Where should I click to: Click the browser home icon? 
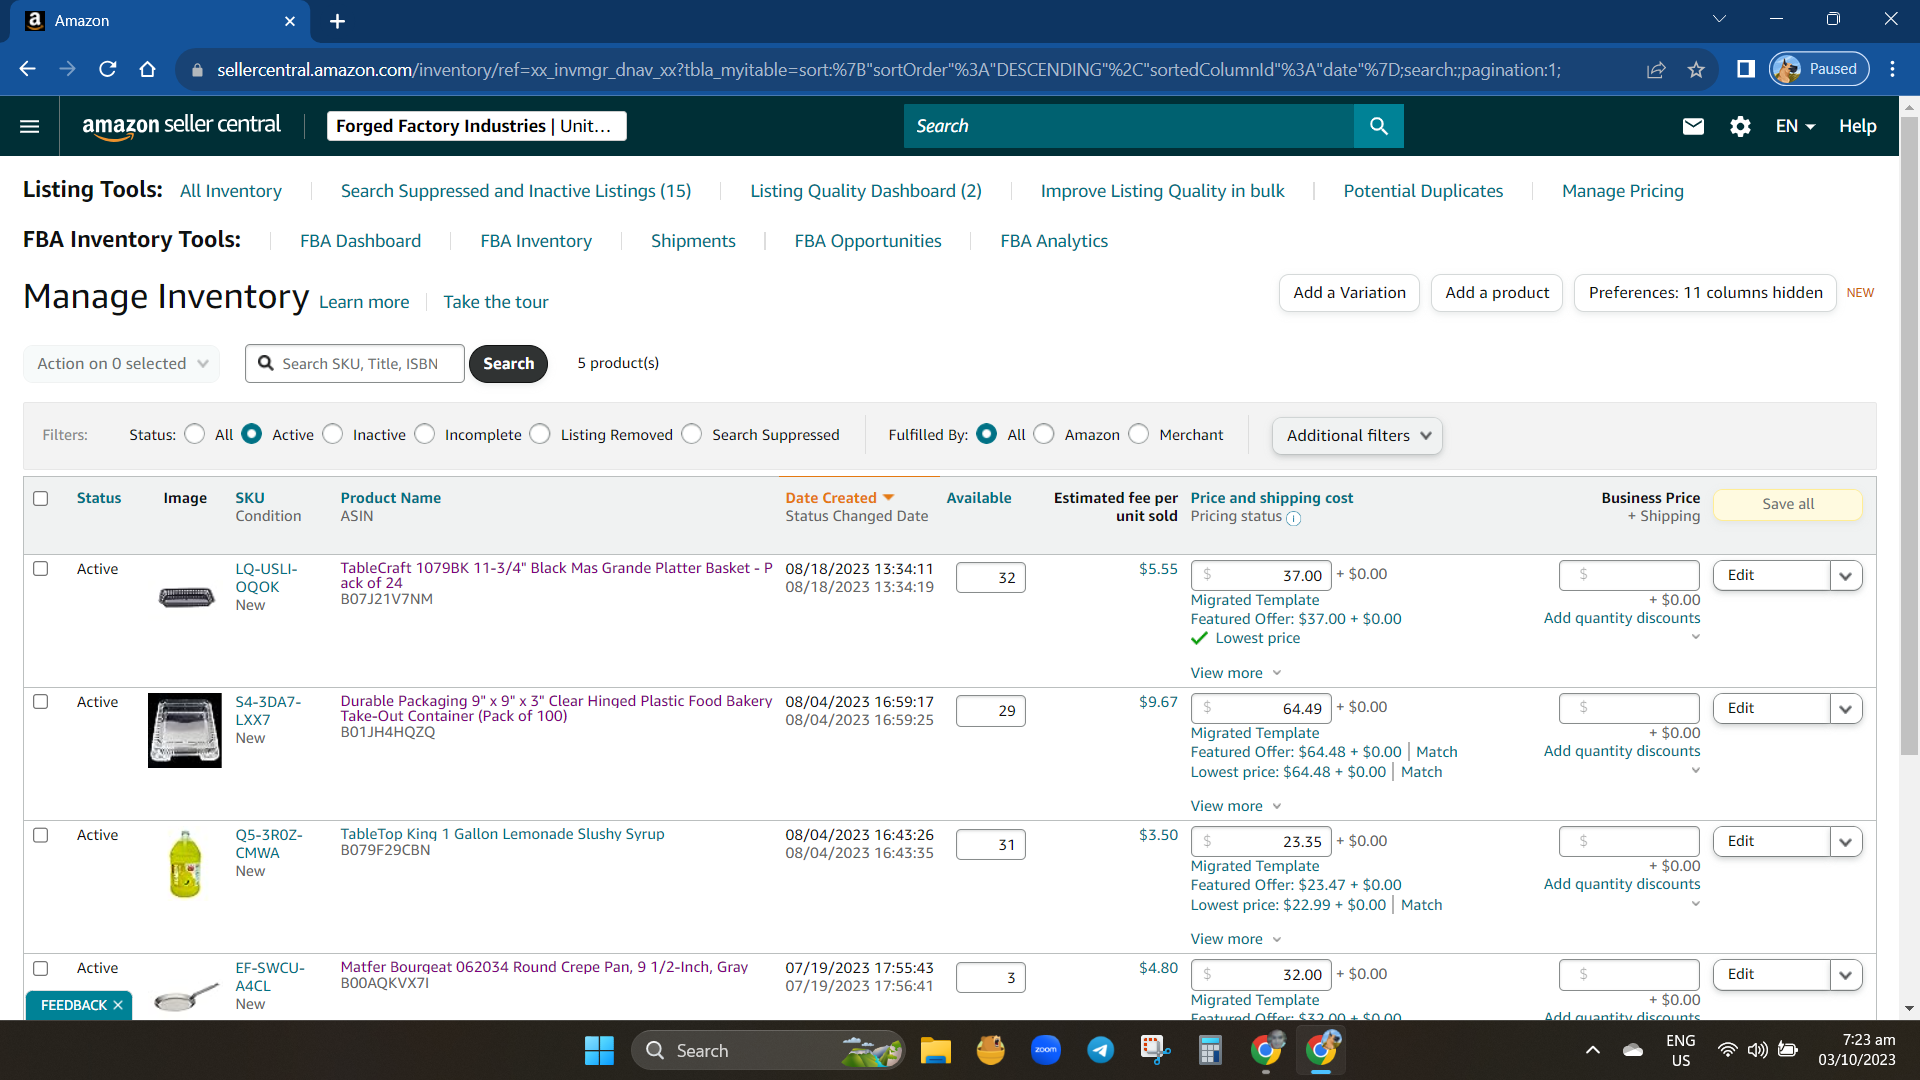pos(148,69)
